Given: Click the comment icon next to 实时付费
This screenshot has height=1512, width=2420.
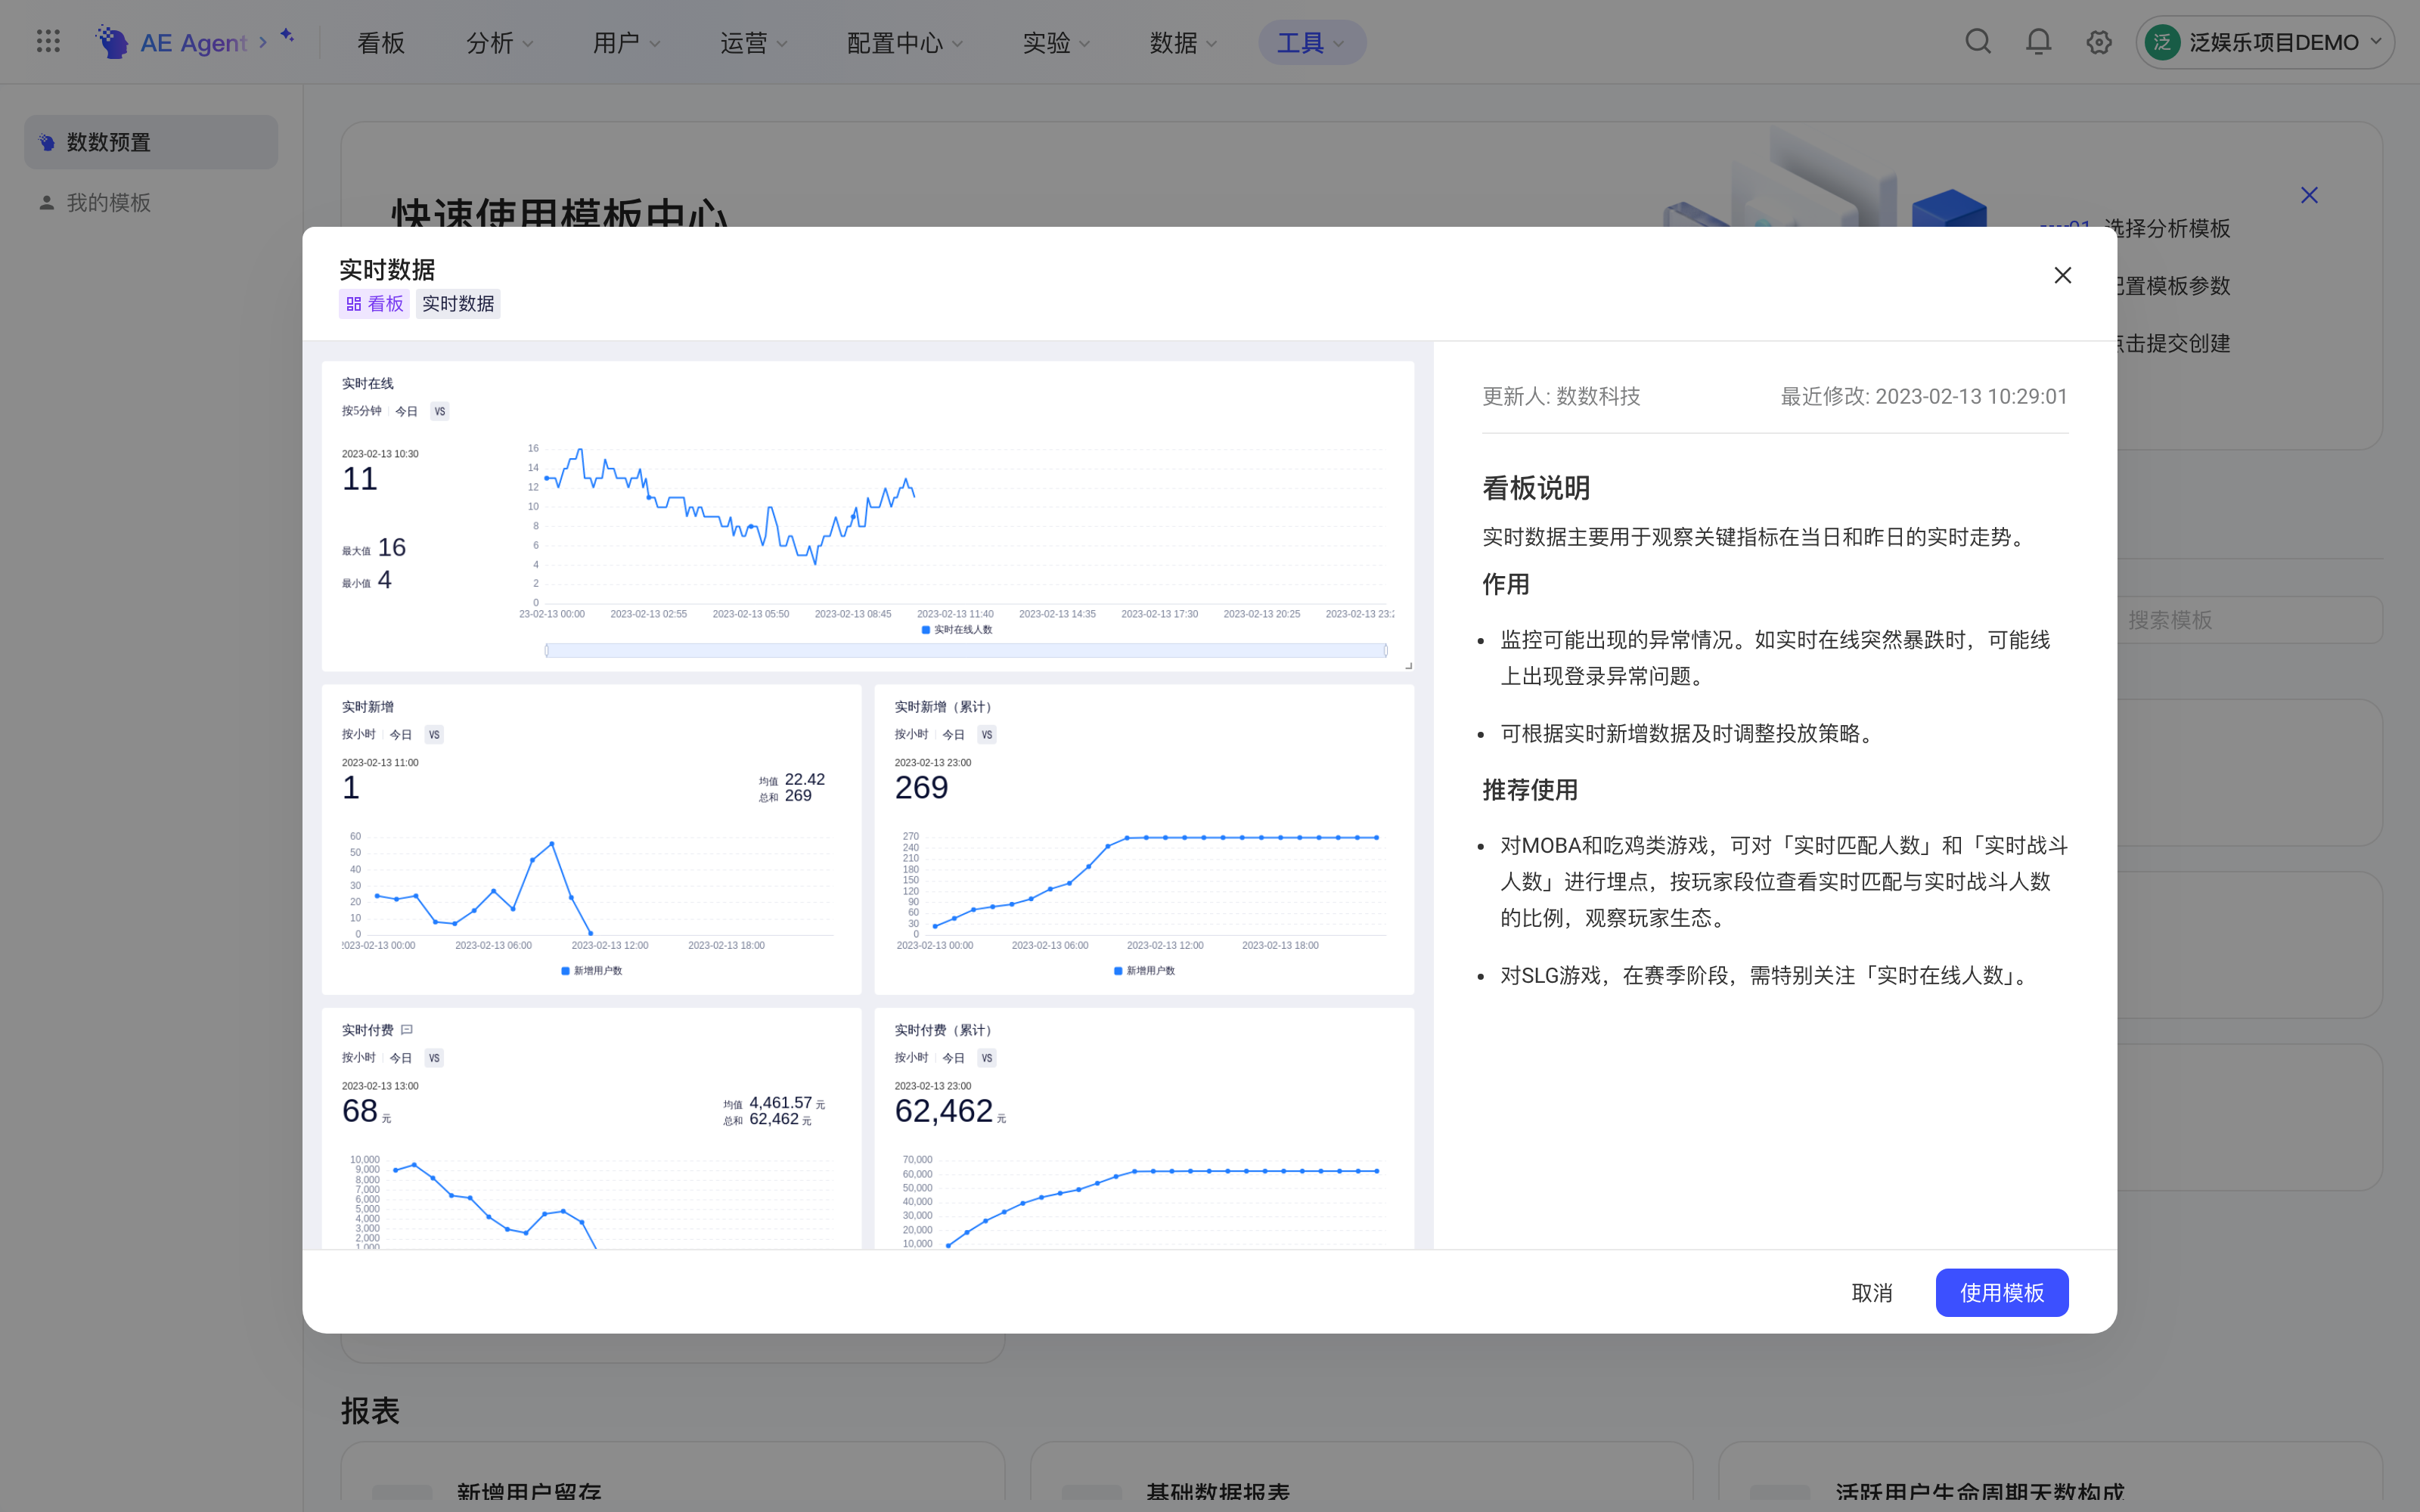Looking at the screenshot, I should (407, 1029).
